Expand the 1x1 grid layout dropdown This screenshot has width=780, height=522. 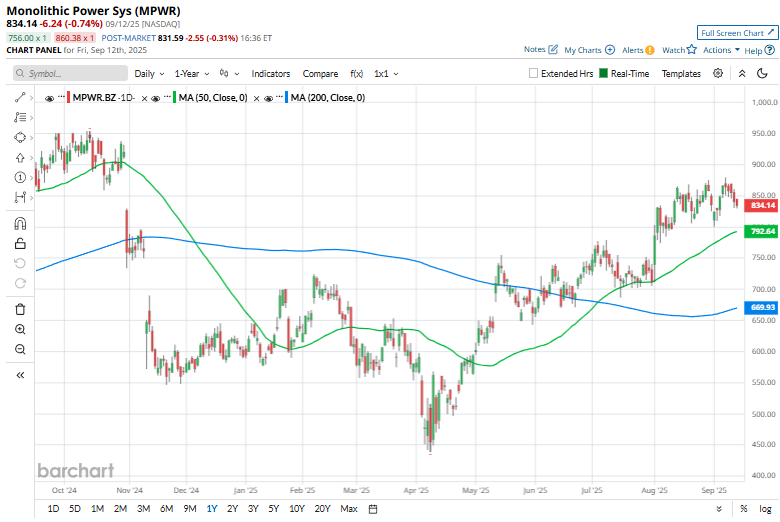pos(386,74)
